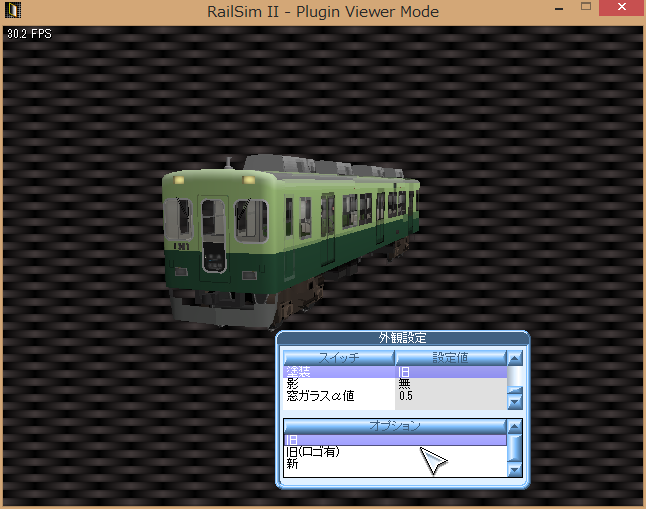The width and height of the screenshot is (646, 509).
Task: Click the オプション column header
Action: pos(395,426)
